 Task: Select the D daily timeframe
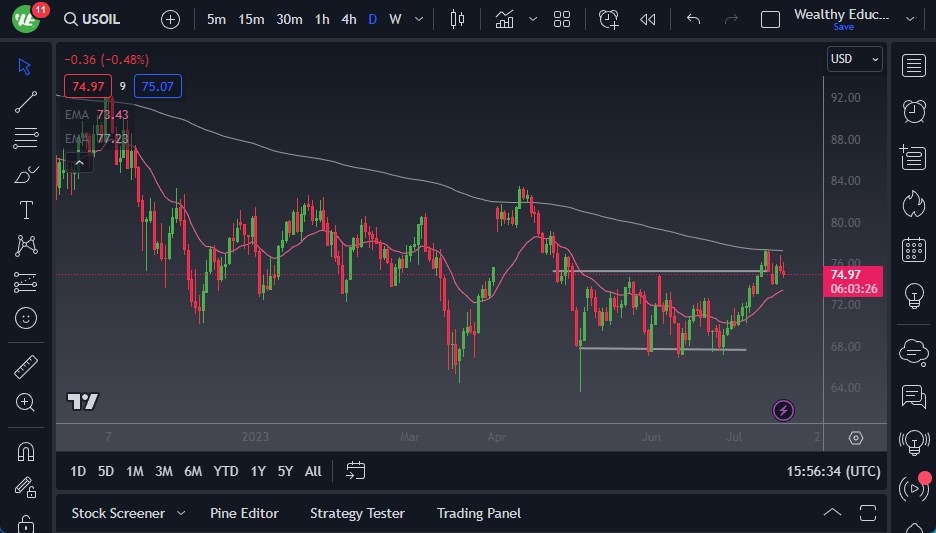(373, 19)
